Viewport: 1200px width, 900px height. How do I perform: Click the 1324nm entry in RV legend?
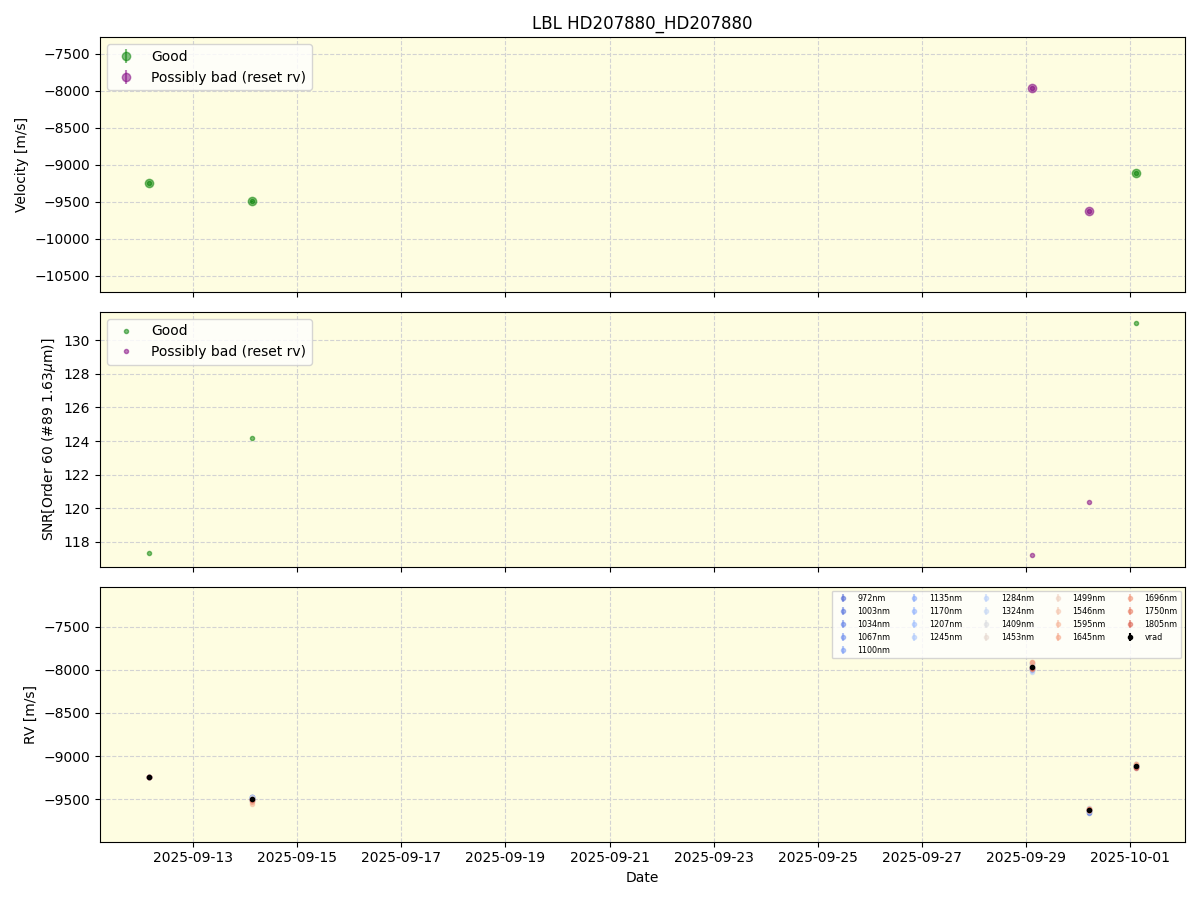(x=1017, y=611)
